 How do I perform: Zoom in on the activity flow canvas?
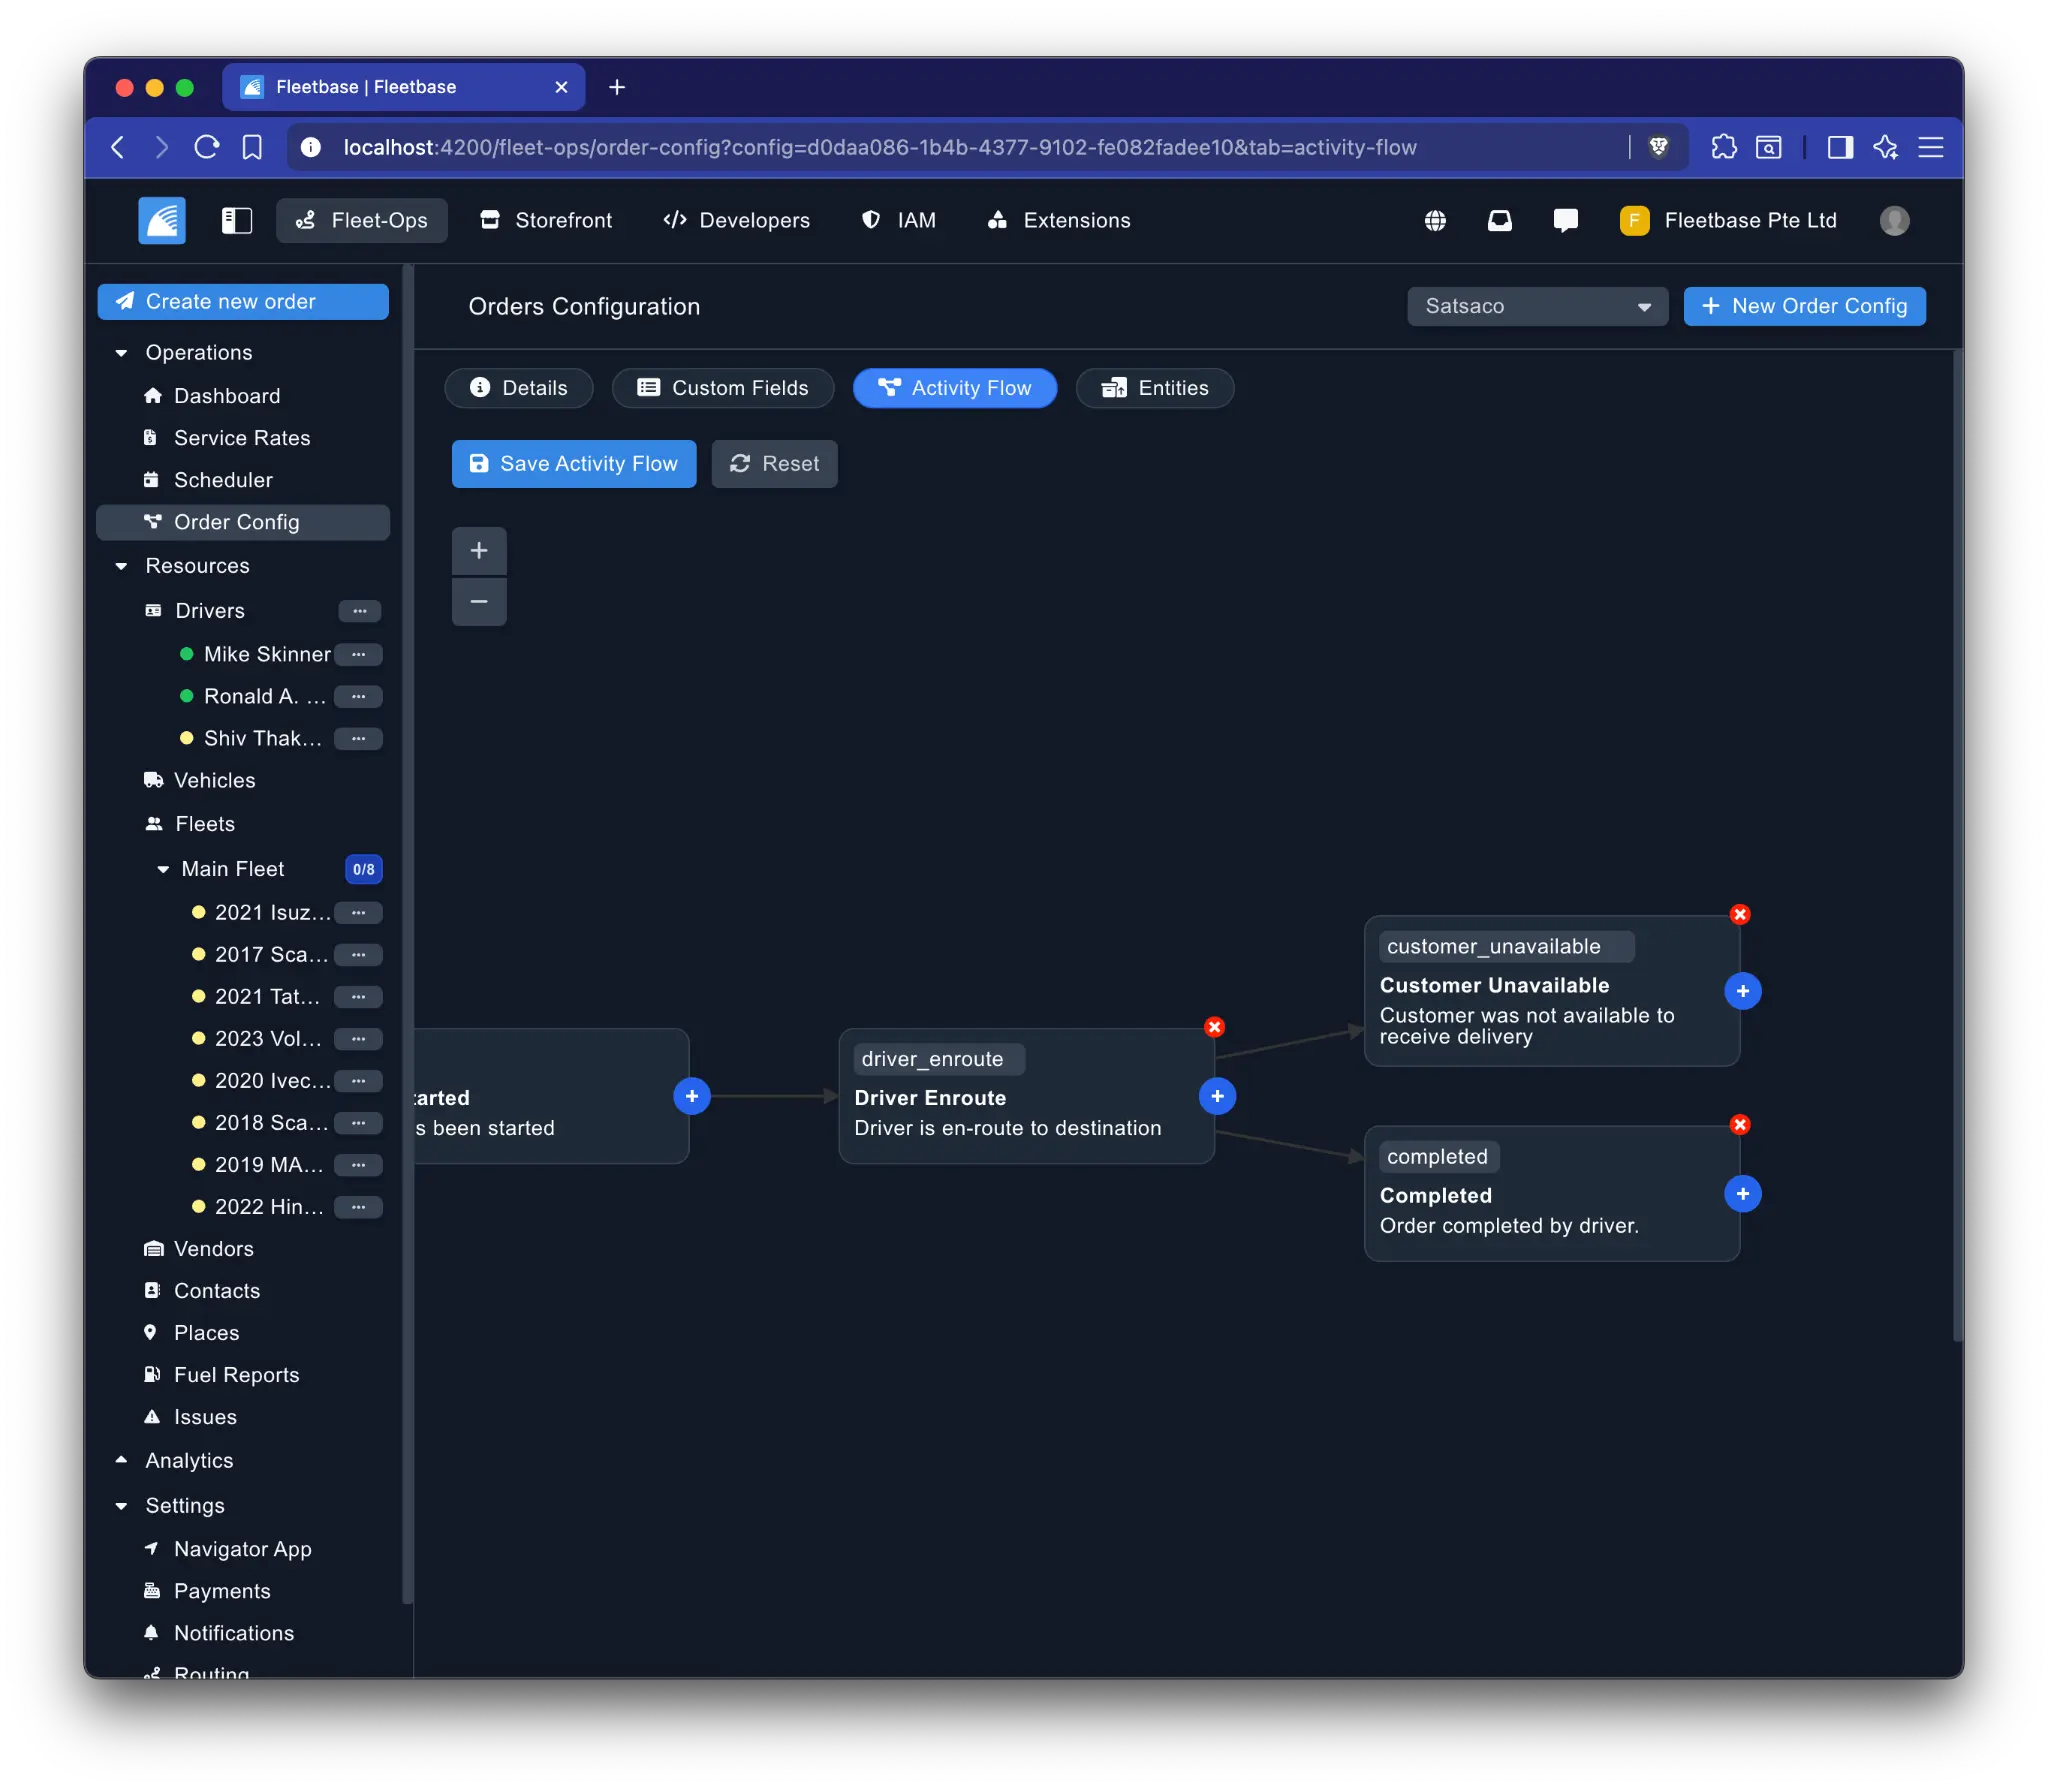pyautogui.click(x=479, y=550)
